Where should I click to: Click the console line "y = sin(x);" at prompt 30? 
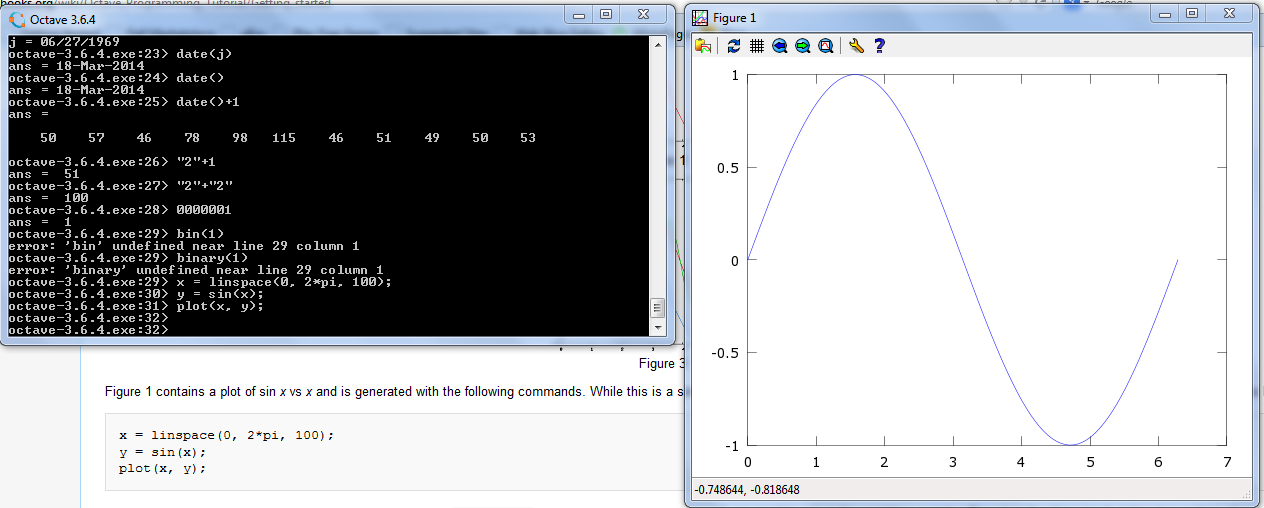point(136,294)
